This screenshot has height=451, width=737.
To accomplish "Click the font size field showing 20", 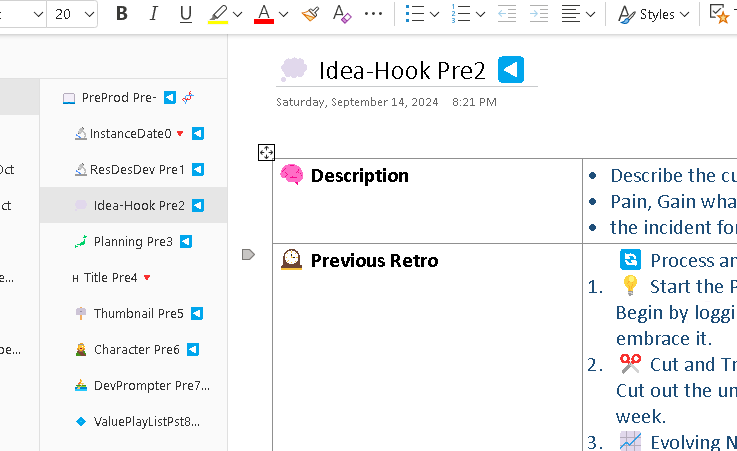I will 63,15.
